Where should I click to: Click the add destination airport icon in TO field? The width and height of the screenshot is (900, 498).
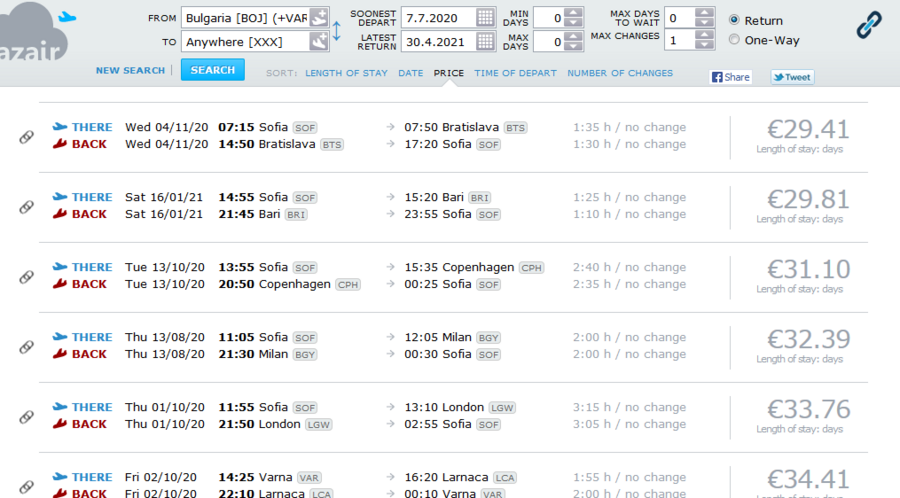pyautogui.click(x=319, y=41)
